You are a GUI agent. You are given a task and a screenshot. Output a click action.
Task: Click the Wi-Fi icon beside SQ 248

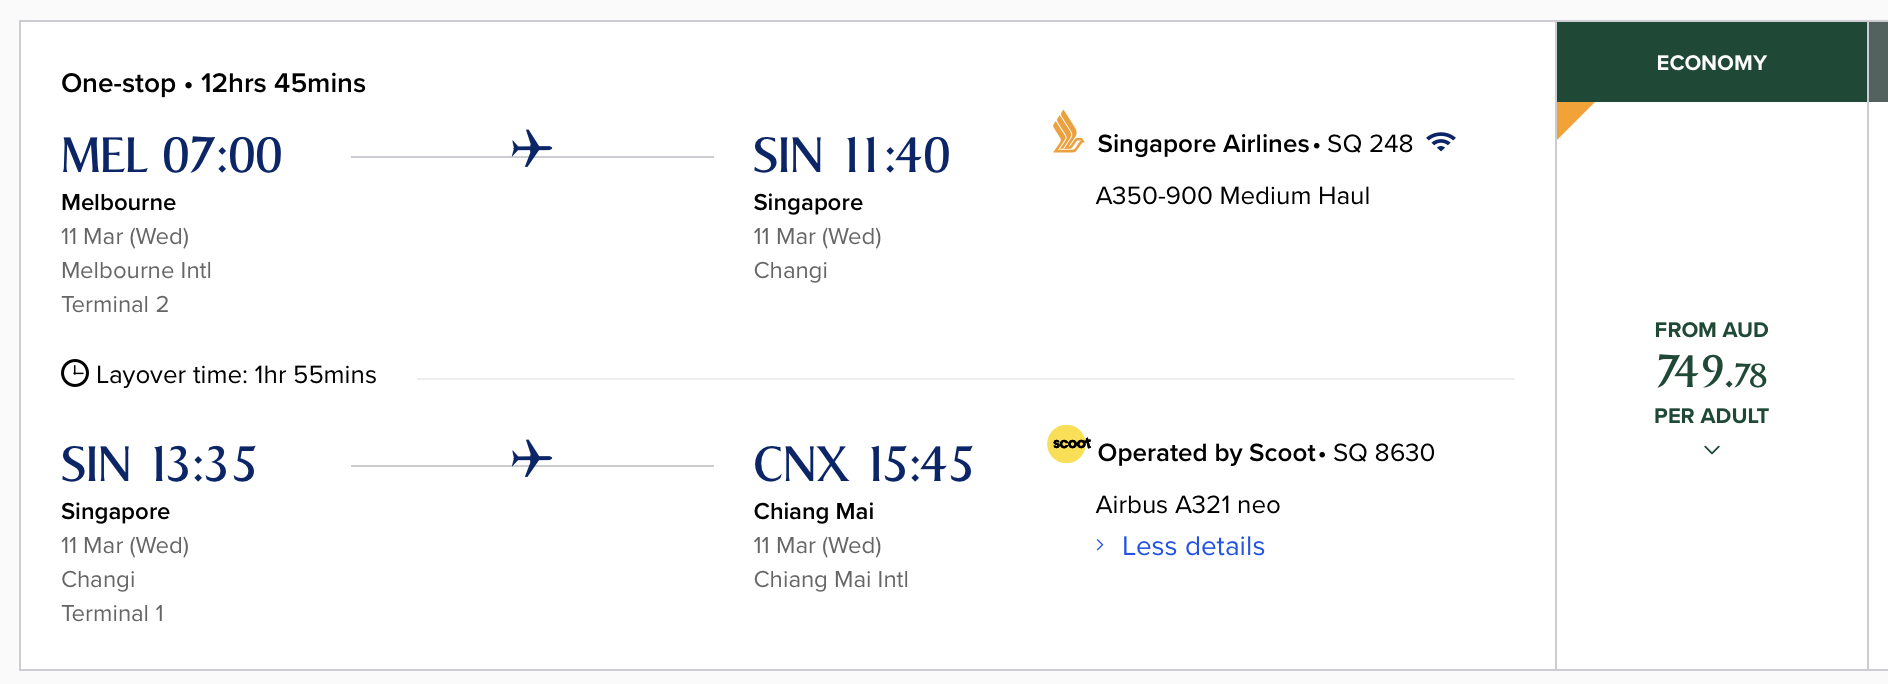[x=1441, y=142]
